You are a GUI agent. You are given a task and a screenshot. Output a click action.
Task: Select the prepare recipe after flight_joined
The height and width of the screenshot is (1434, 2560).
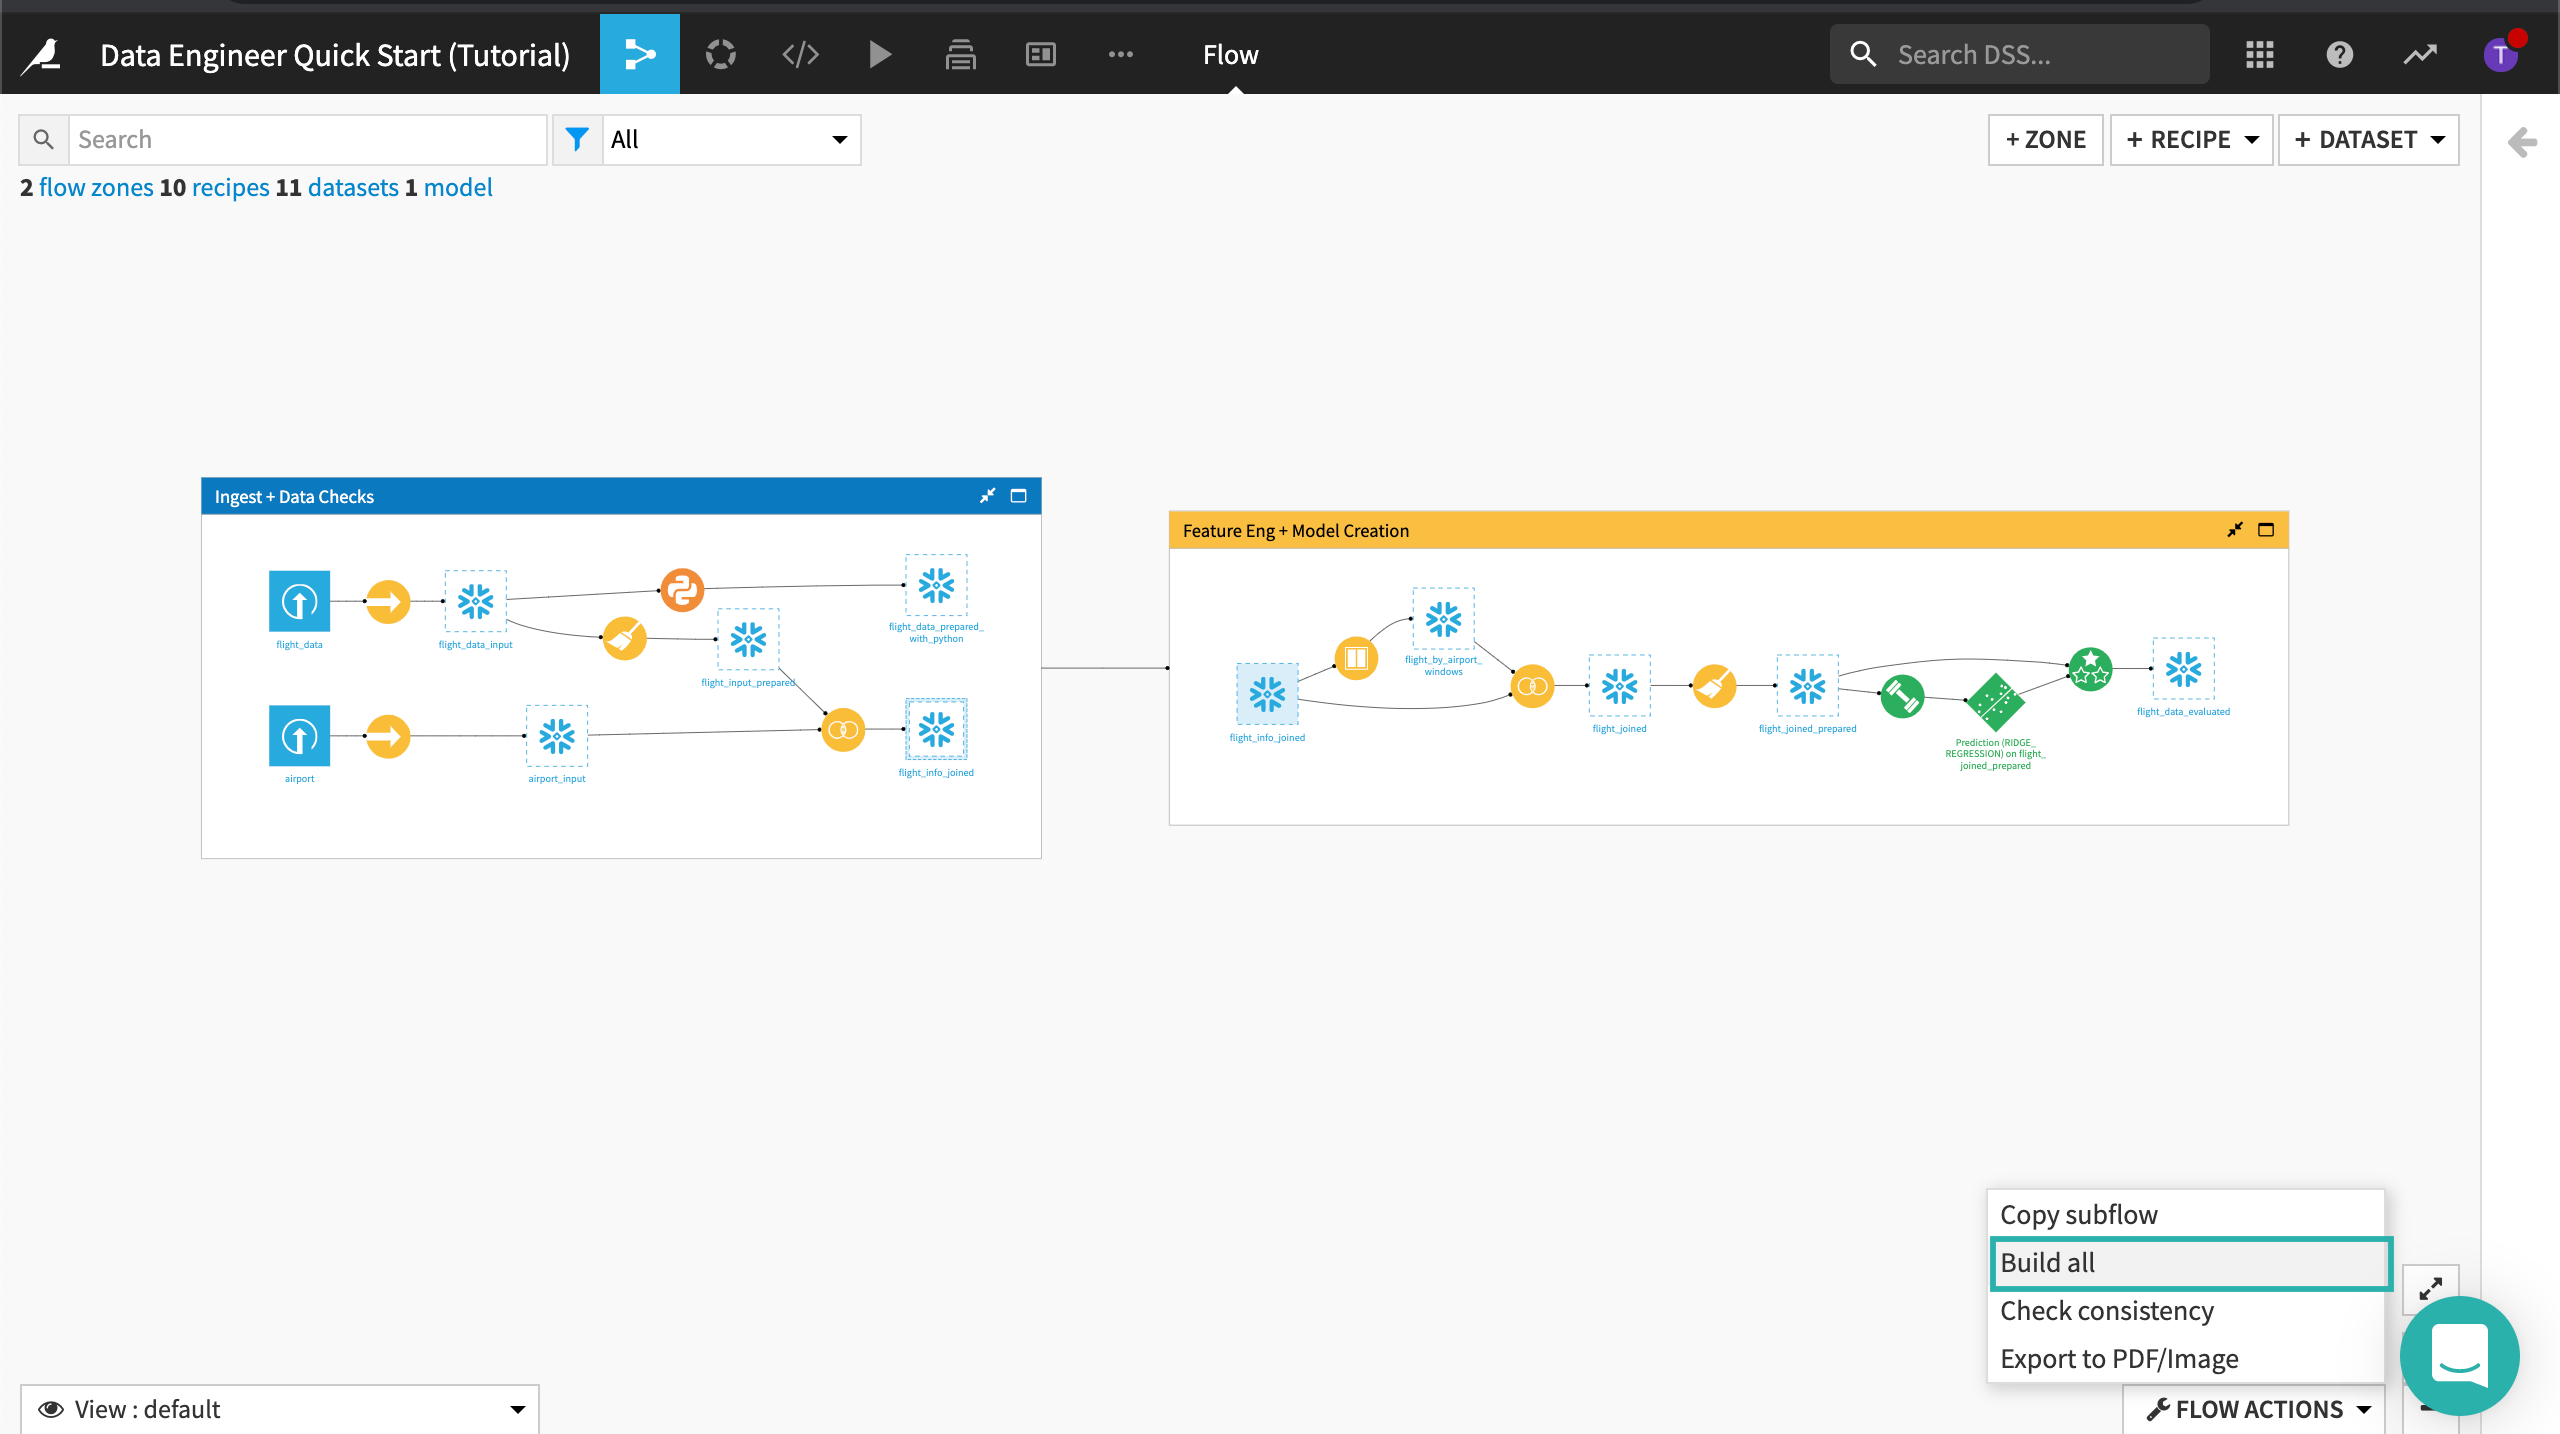1714,686
